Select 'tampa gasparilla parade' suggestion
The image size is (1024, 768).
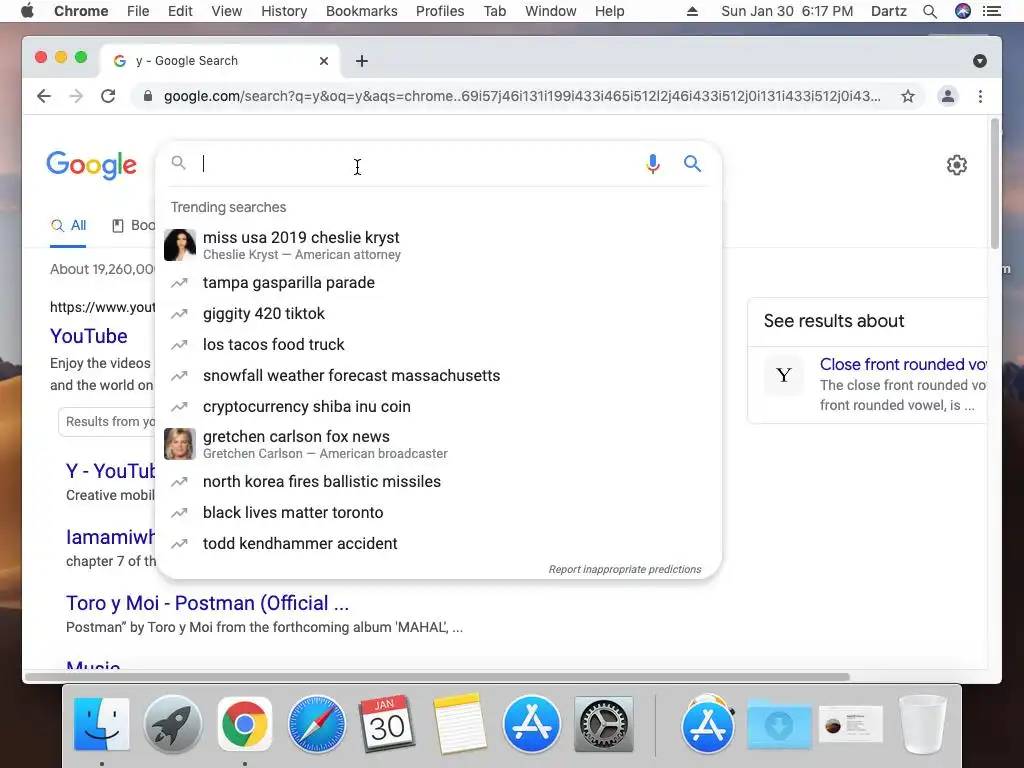439,283
